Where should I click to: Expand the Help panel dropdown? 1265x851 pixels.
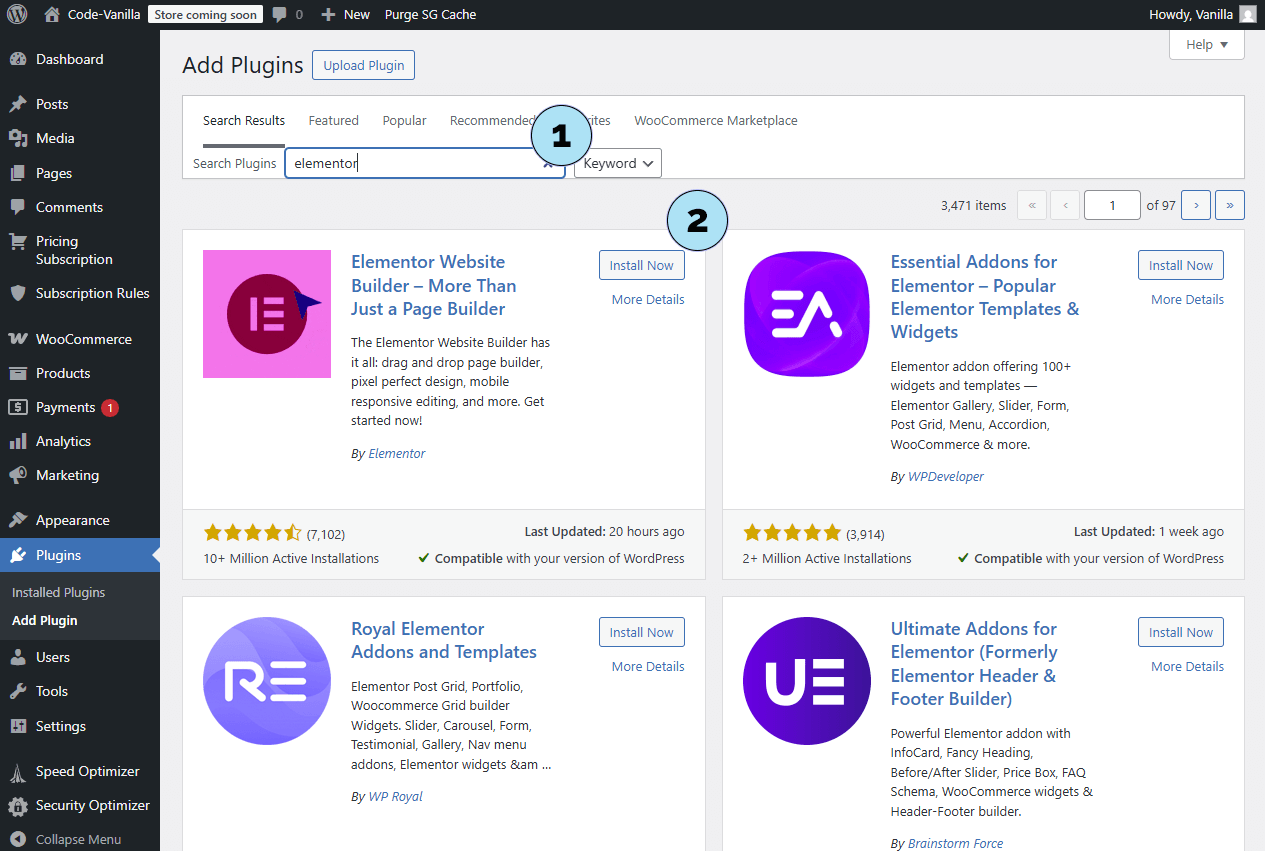(x=1206, y=44)
